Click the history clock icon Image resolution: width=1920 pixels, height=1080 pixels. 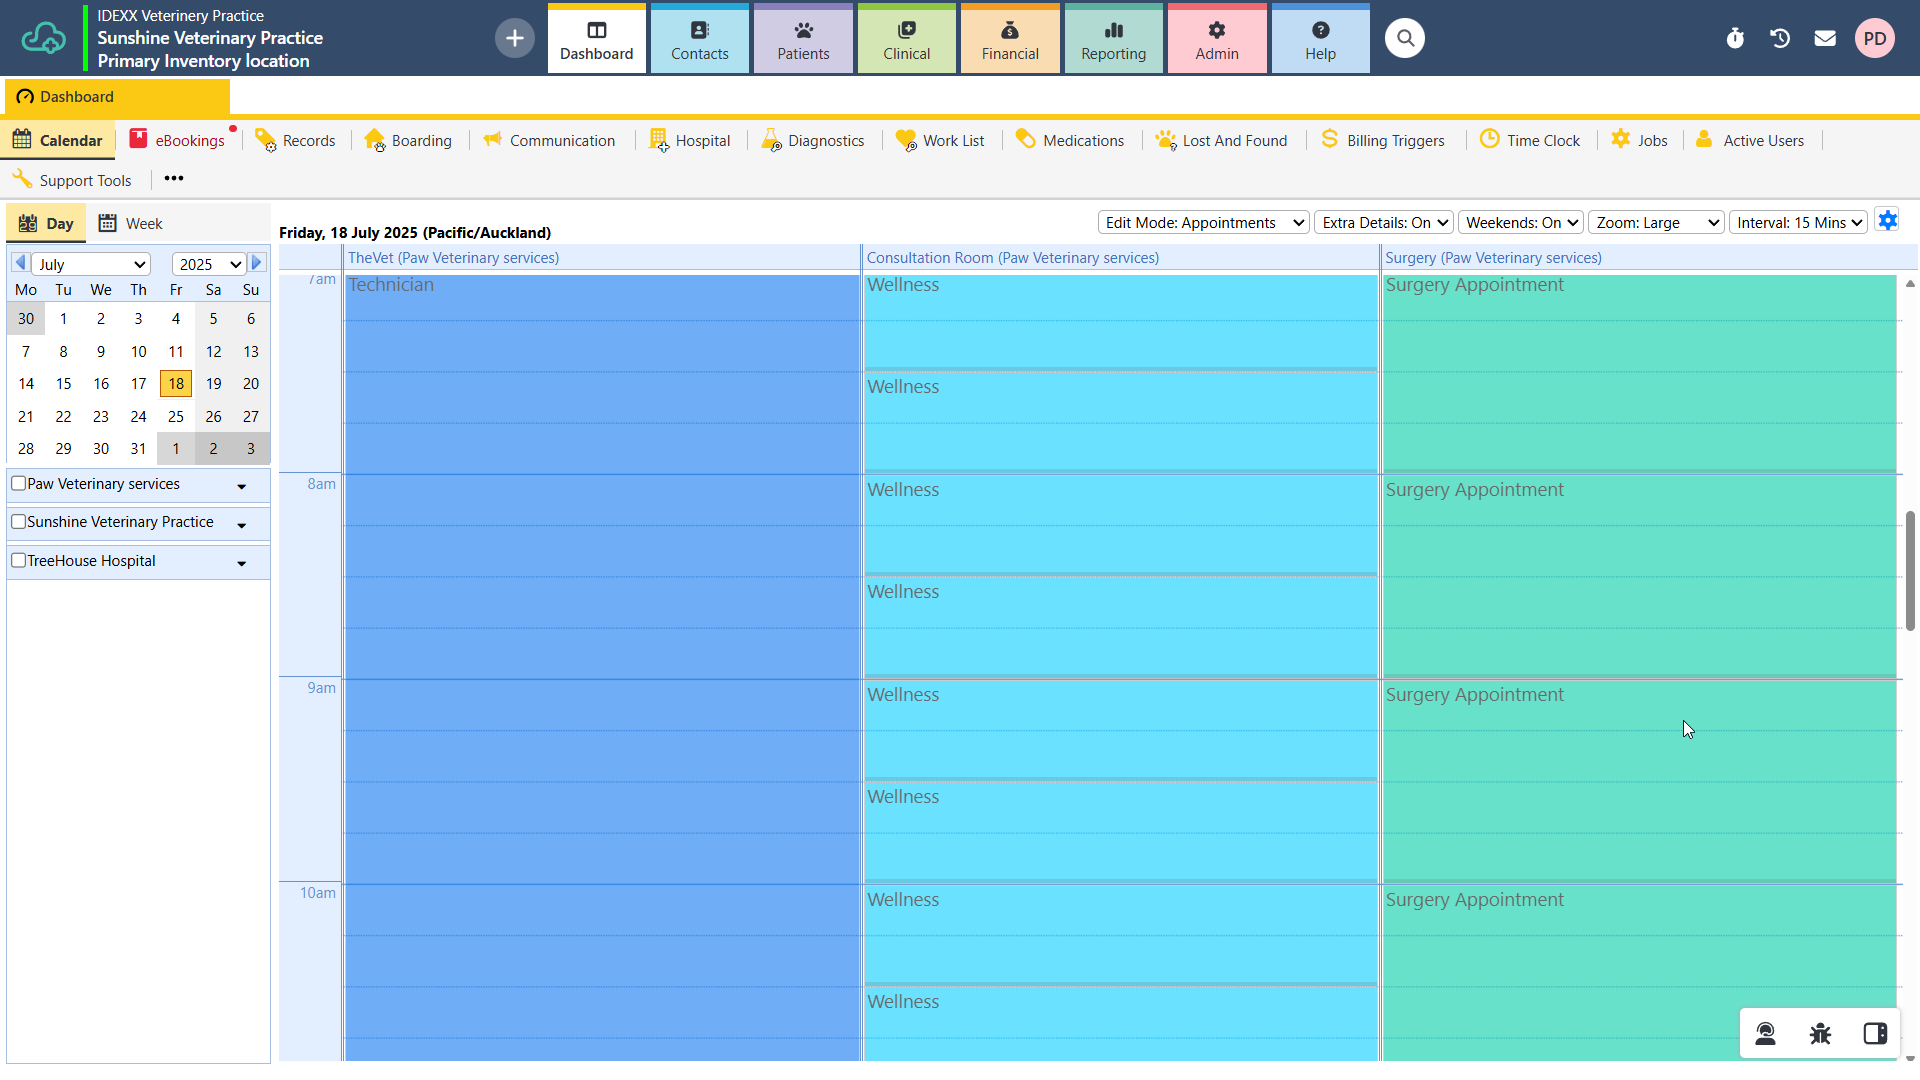1780,38
